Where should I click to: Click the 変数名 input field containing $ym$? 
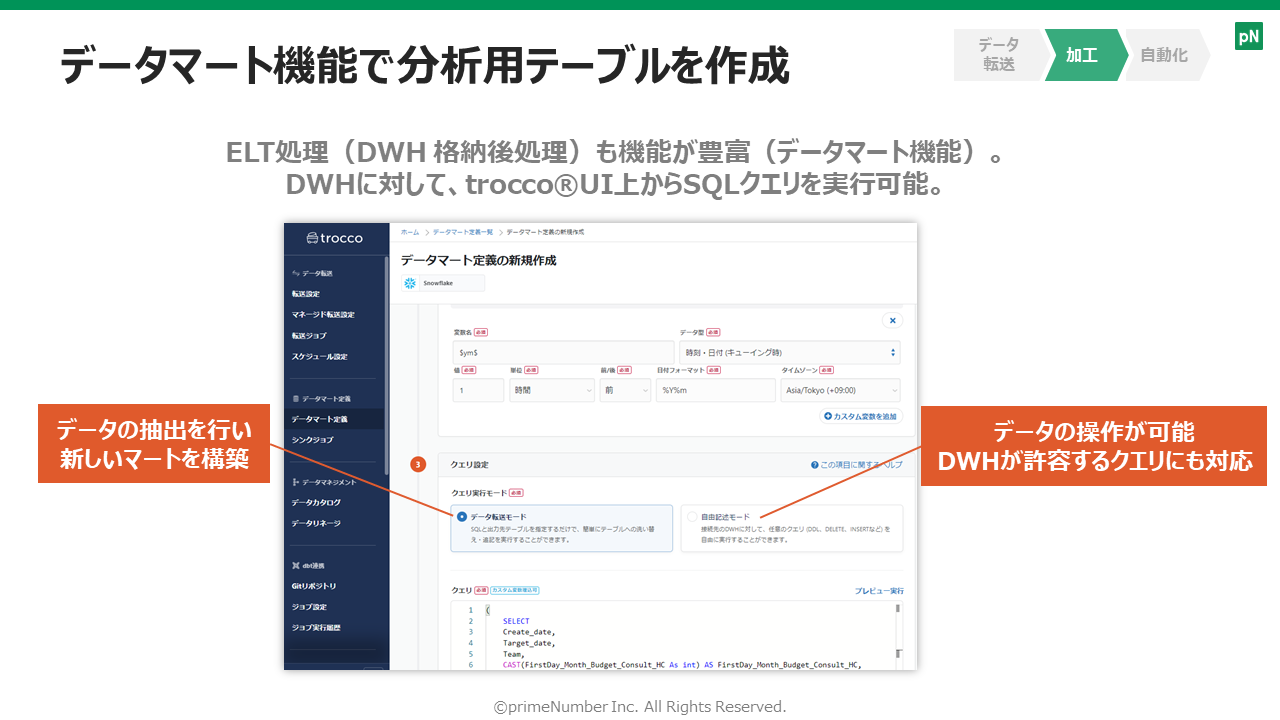563,352
